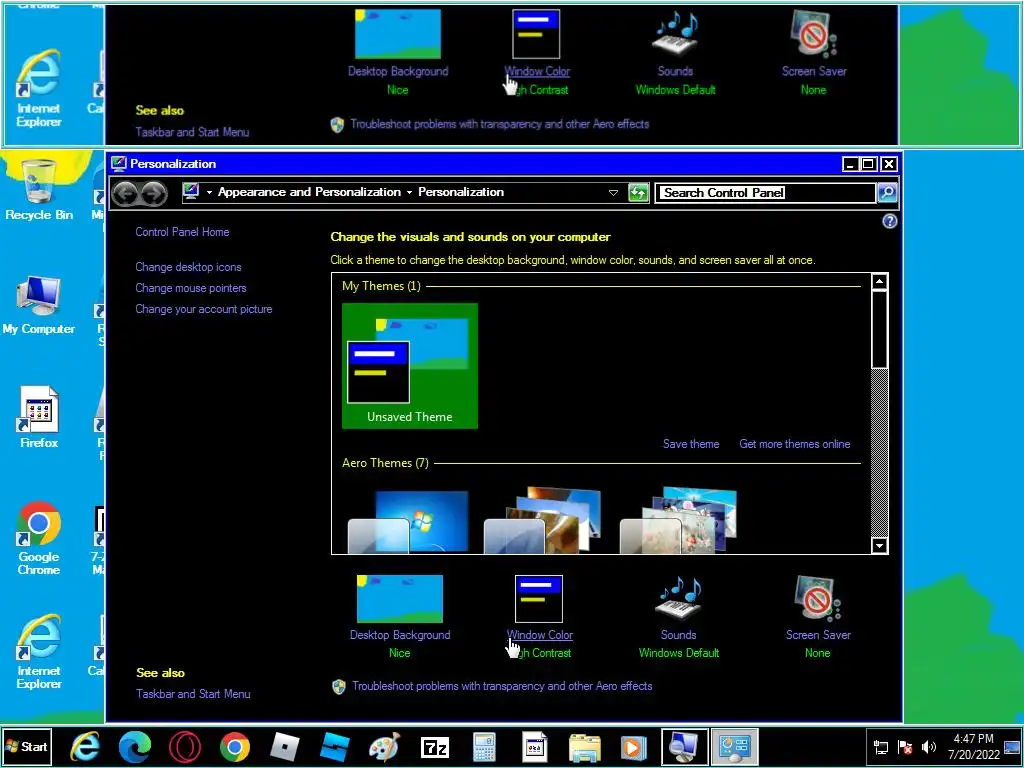Click Appearance and Personalization breadcrumb

point(310,192)
